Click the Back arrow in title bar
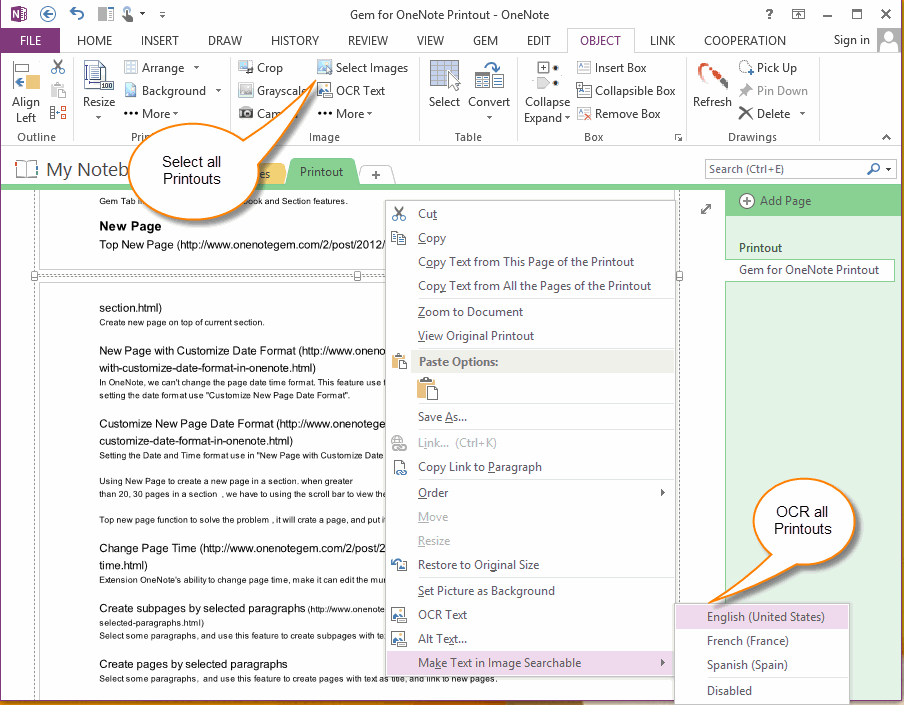This screenshot has width=904, height=705. 48,14
